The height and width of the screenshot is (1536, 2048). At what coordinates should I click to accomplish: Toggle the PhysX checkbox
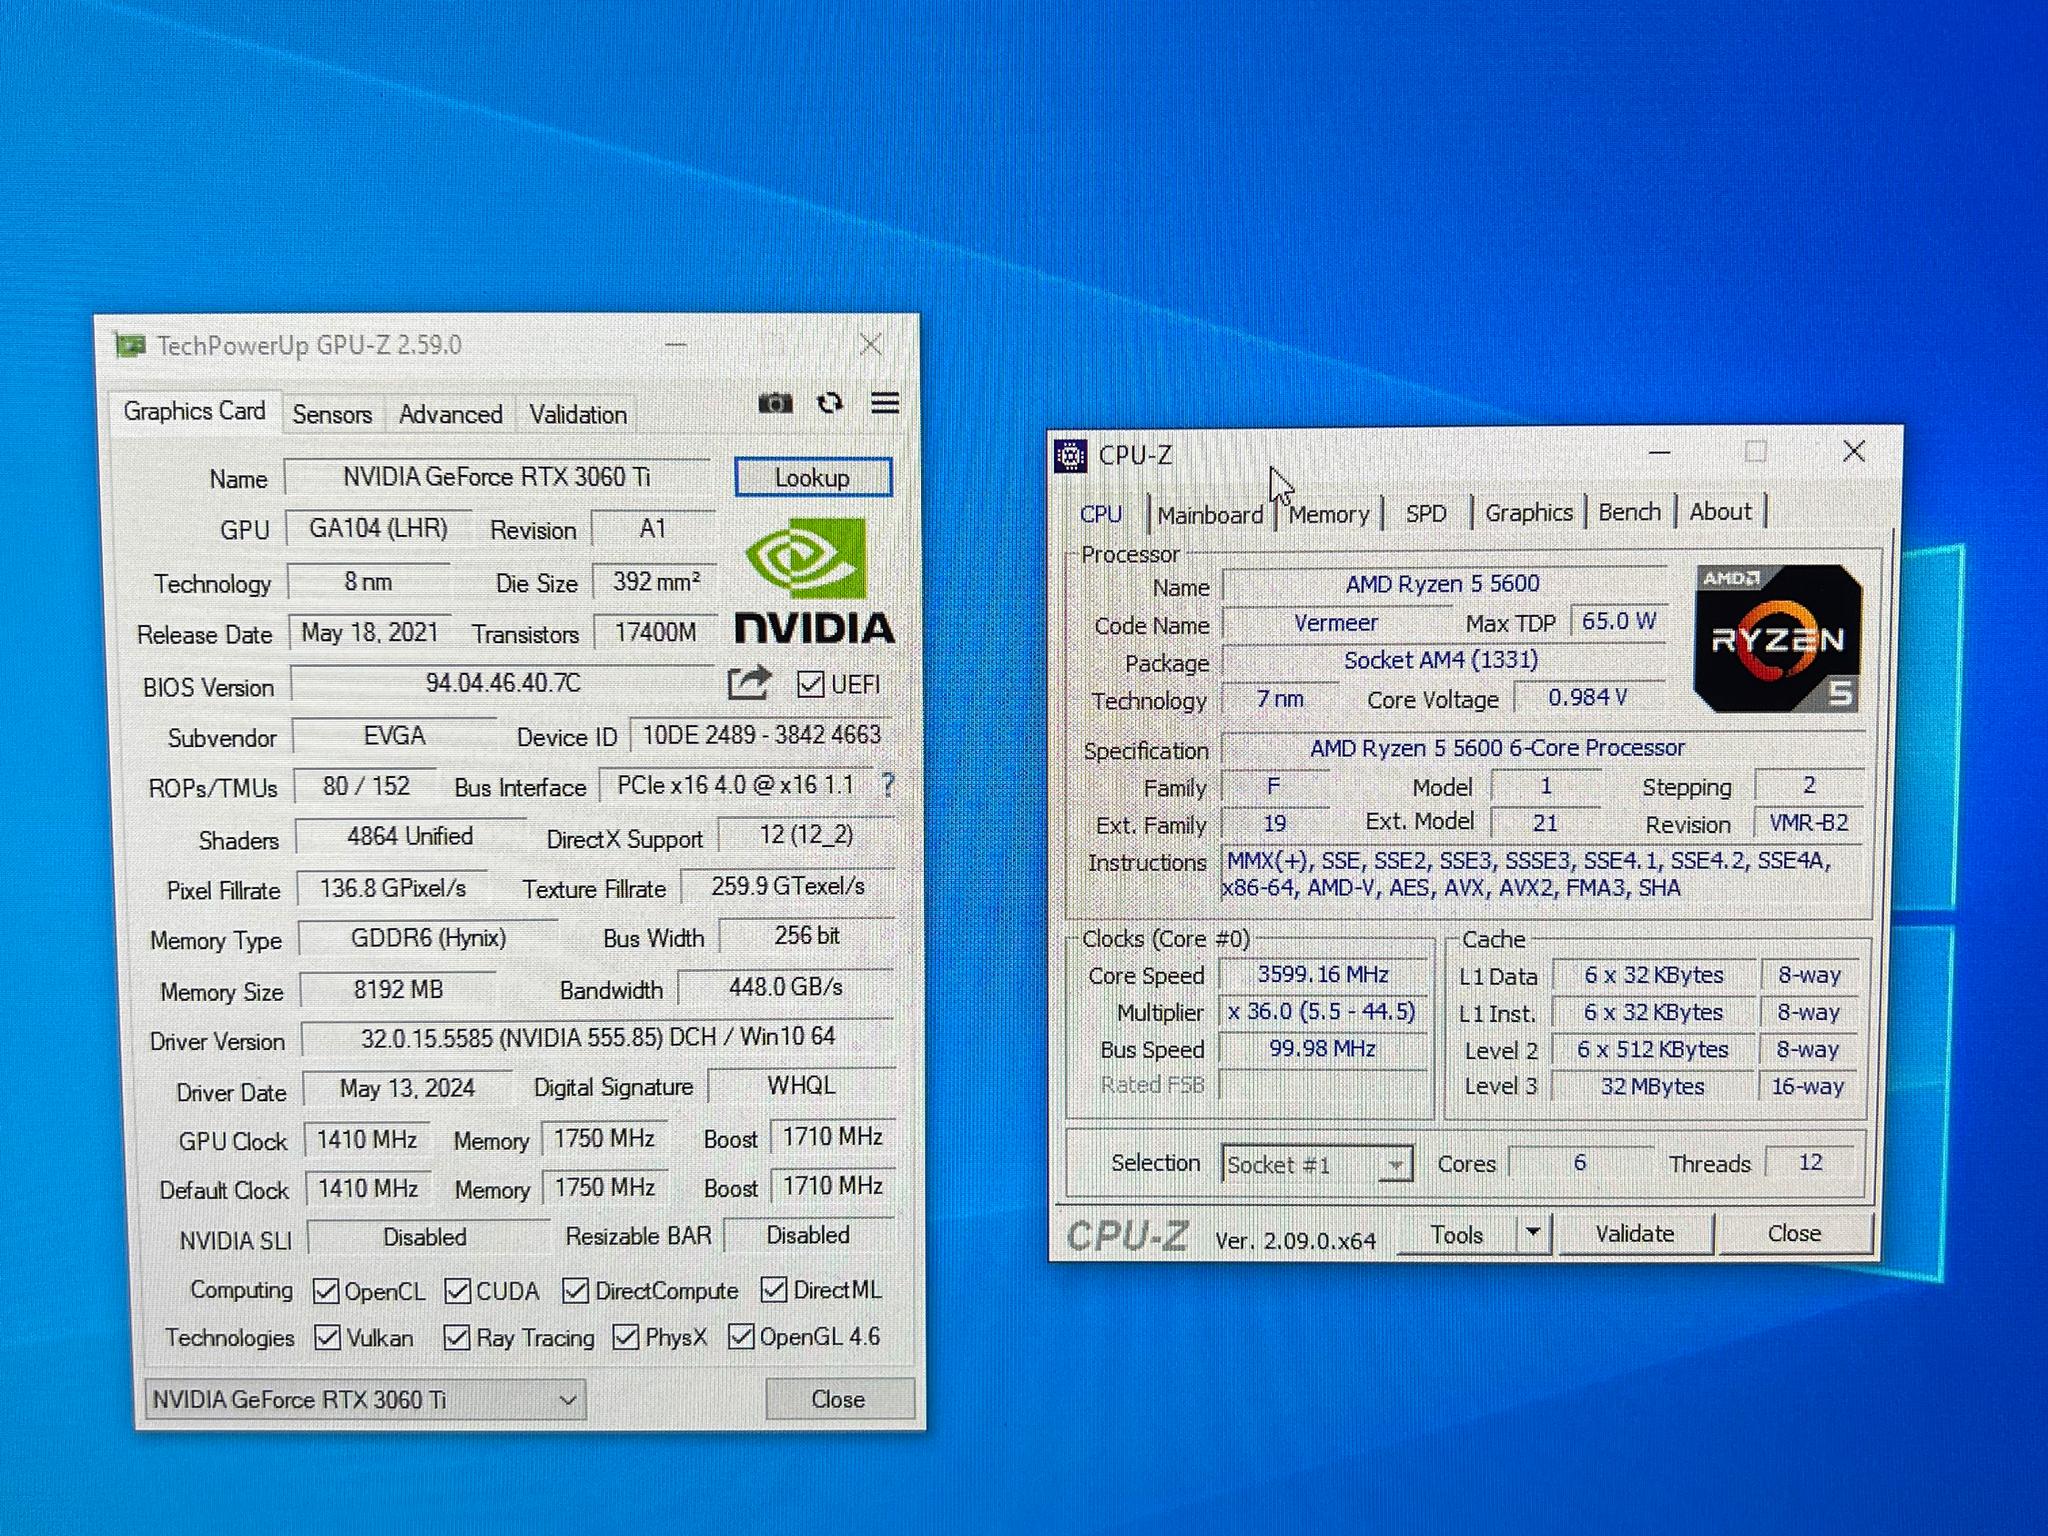(626, 1337)
